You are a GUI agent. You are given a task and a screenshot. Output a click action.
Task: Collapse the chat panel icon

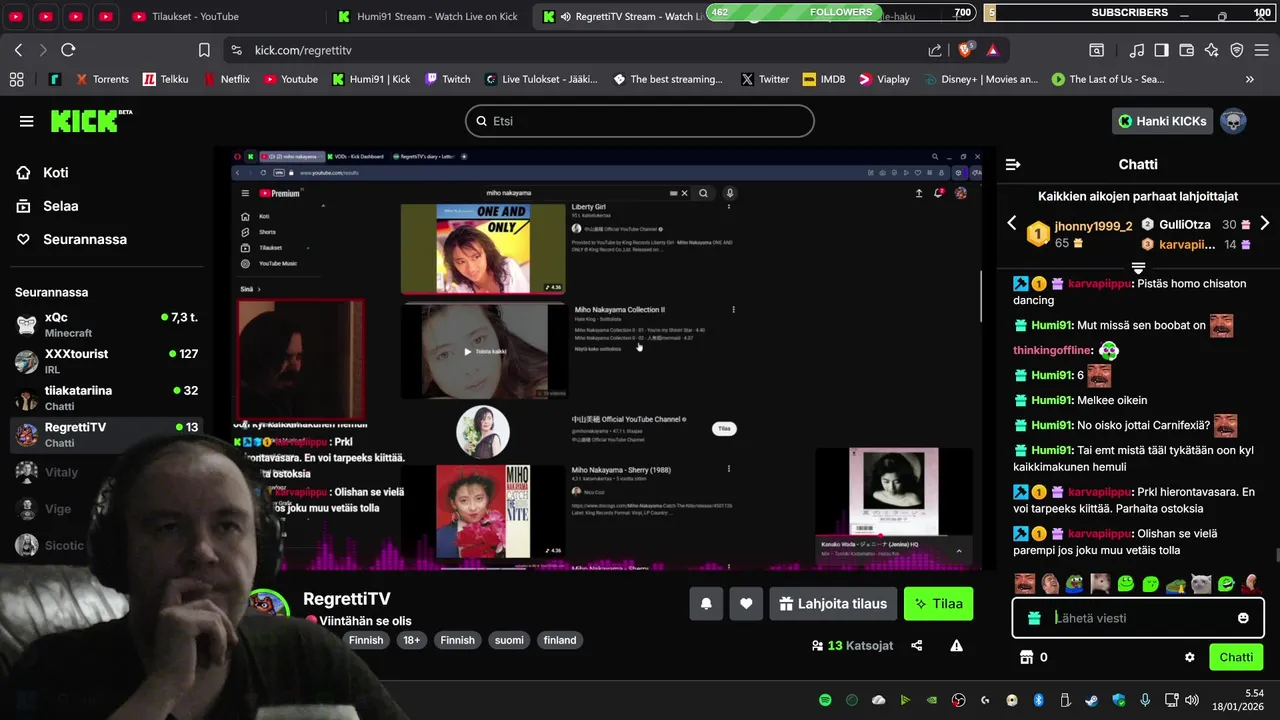[x=1013, y=164]
